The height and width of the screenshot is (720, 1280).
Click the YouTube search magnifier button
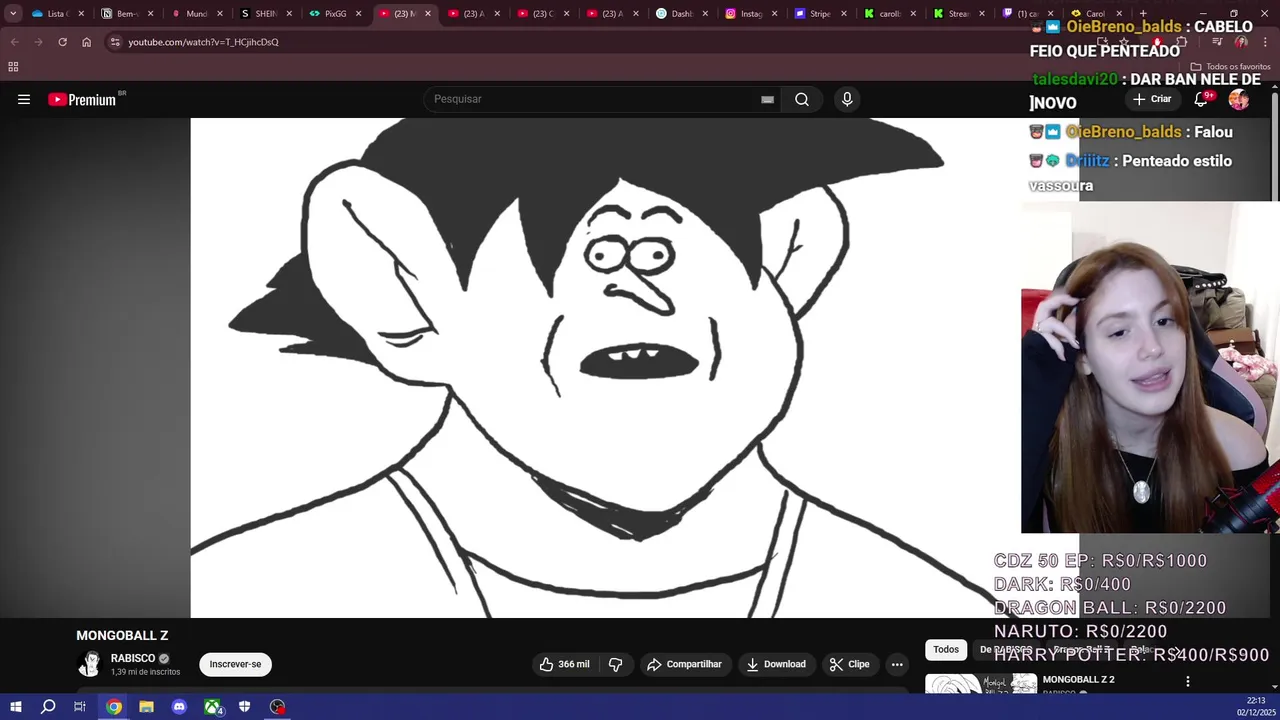(802, 99)
